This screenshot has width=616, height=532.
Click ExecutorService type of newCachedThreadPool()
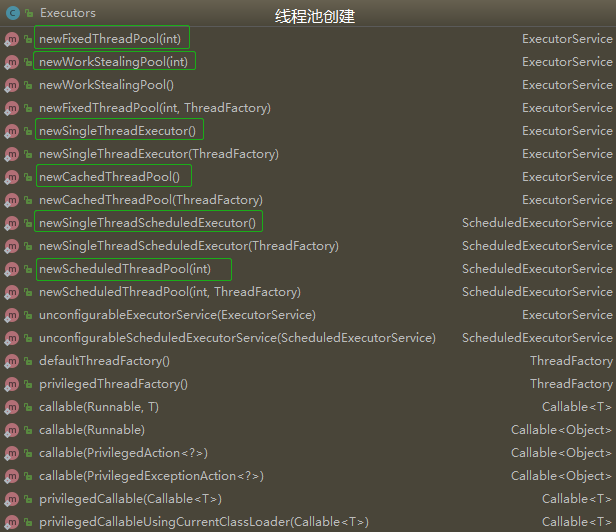tap(567, 177)
